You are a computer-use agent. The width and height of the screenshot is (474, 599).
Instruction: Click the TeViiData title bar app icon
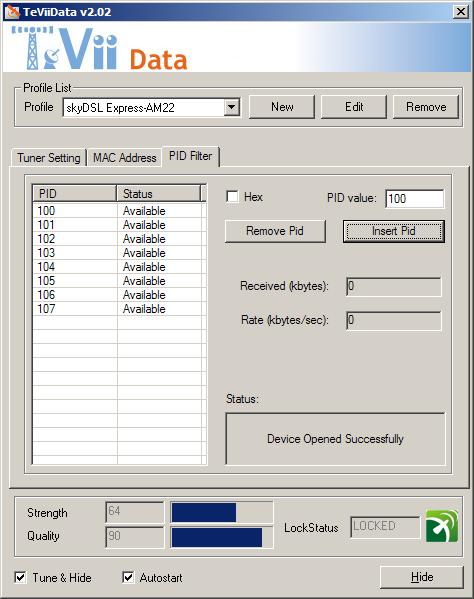pos(12,12)
